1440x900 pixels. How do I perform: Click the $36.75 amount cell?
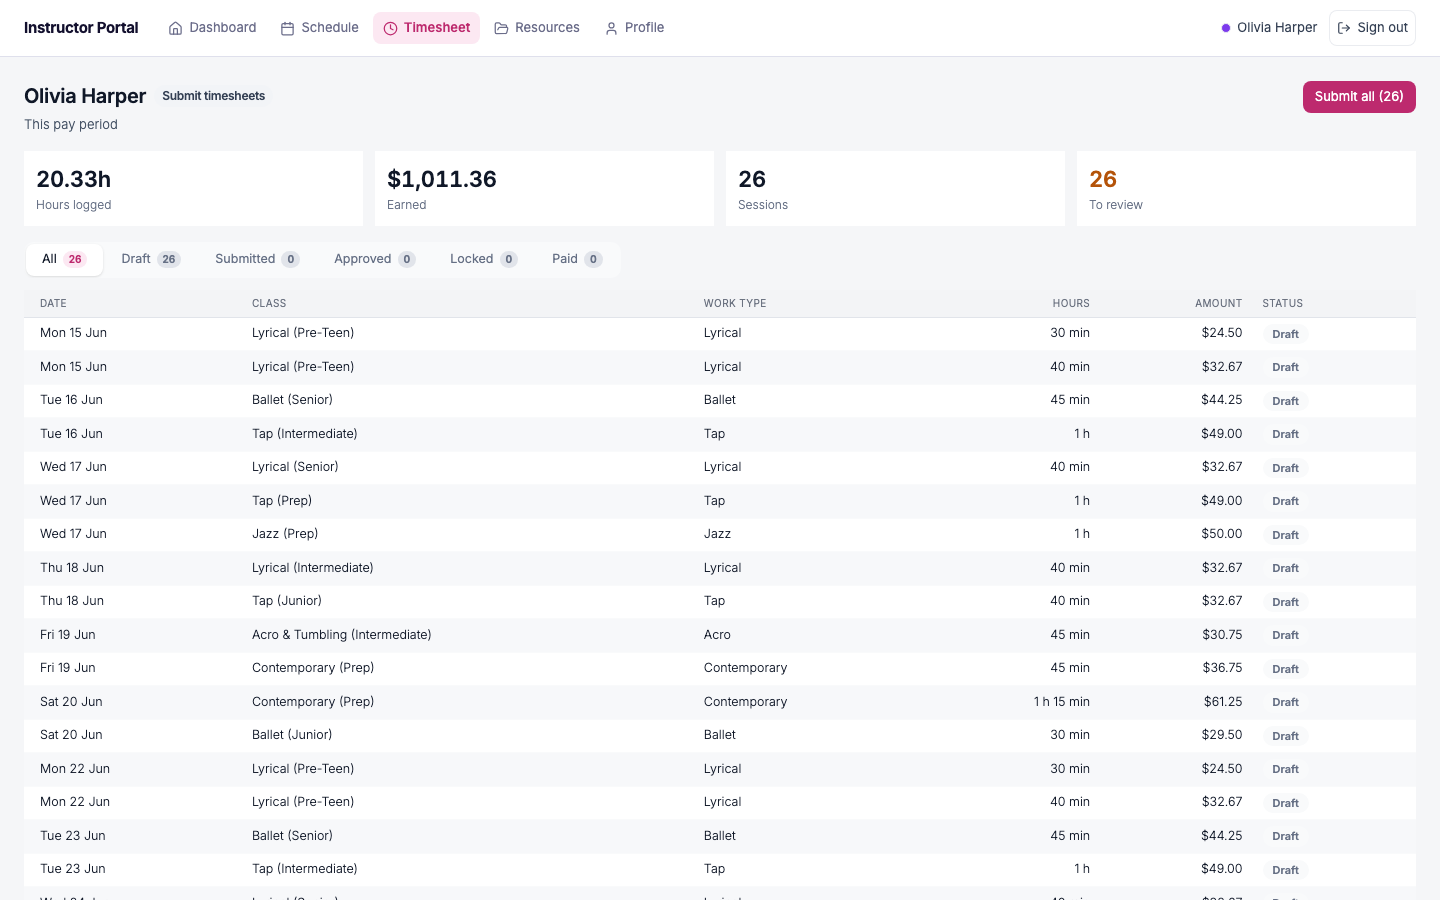coord(1222,668)
